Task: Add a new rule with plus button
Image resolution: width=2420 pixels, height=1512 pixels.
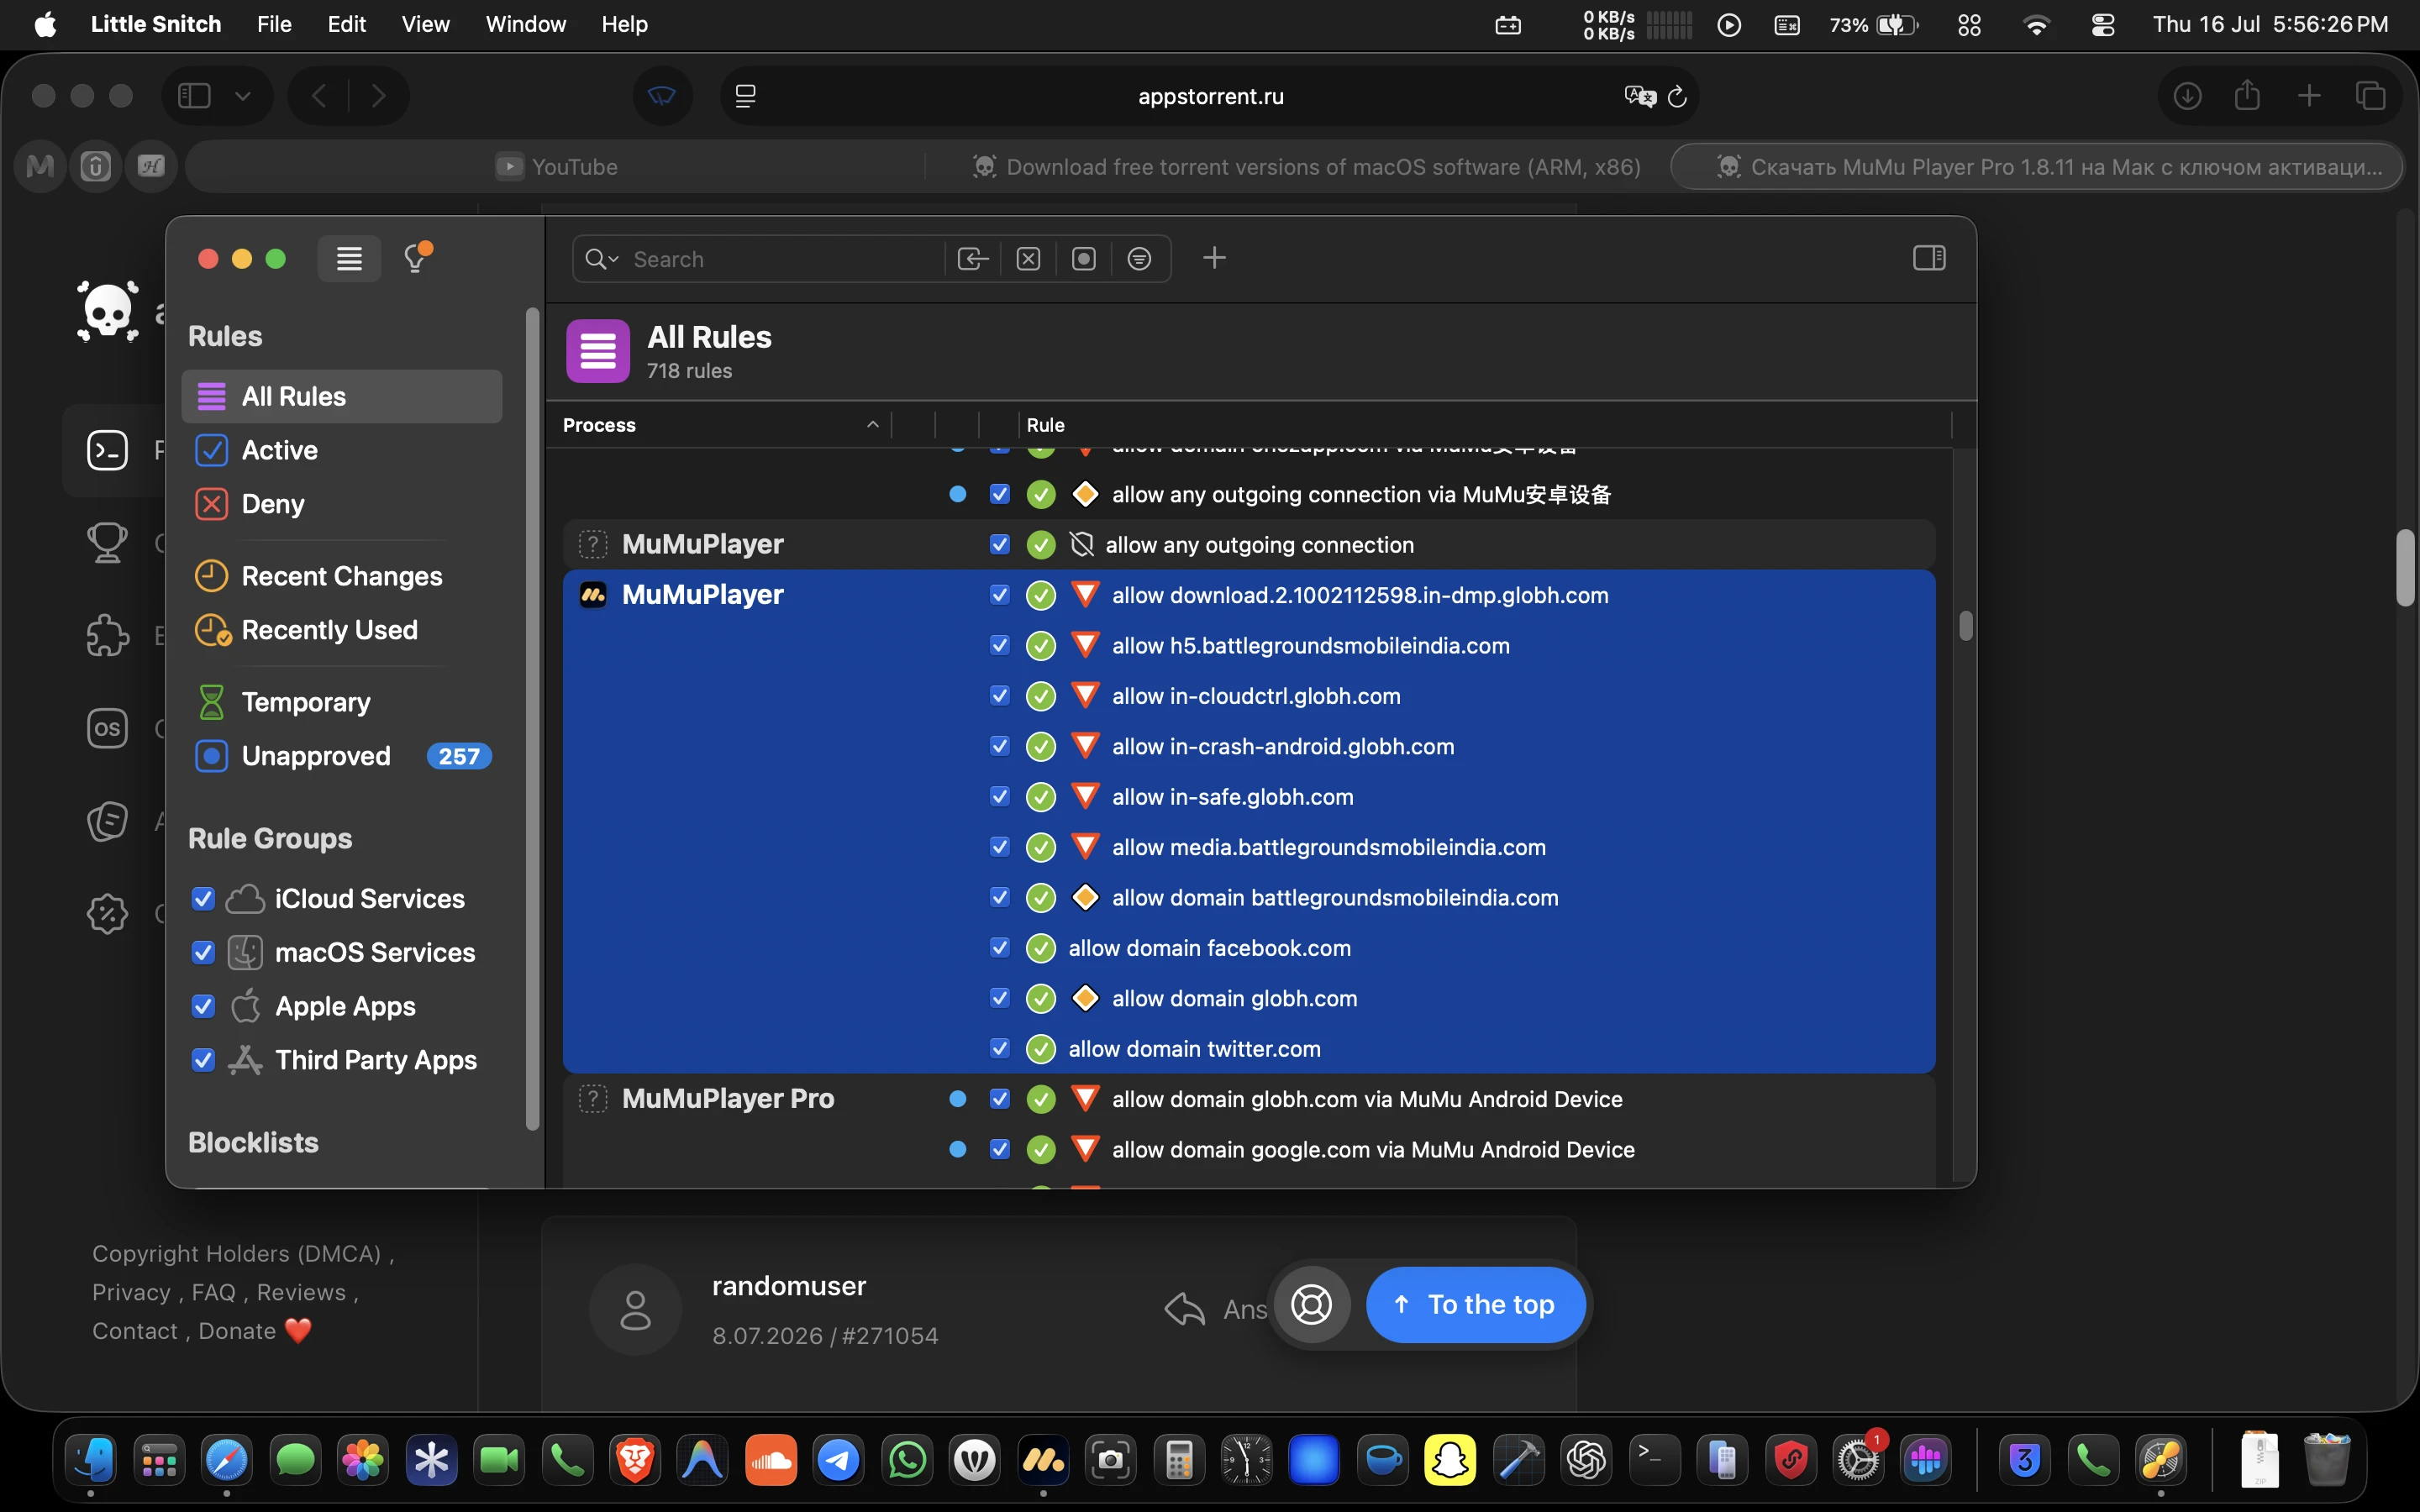Action: 1214,258
